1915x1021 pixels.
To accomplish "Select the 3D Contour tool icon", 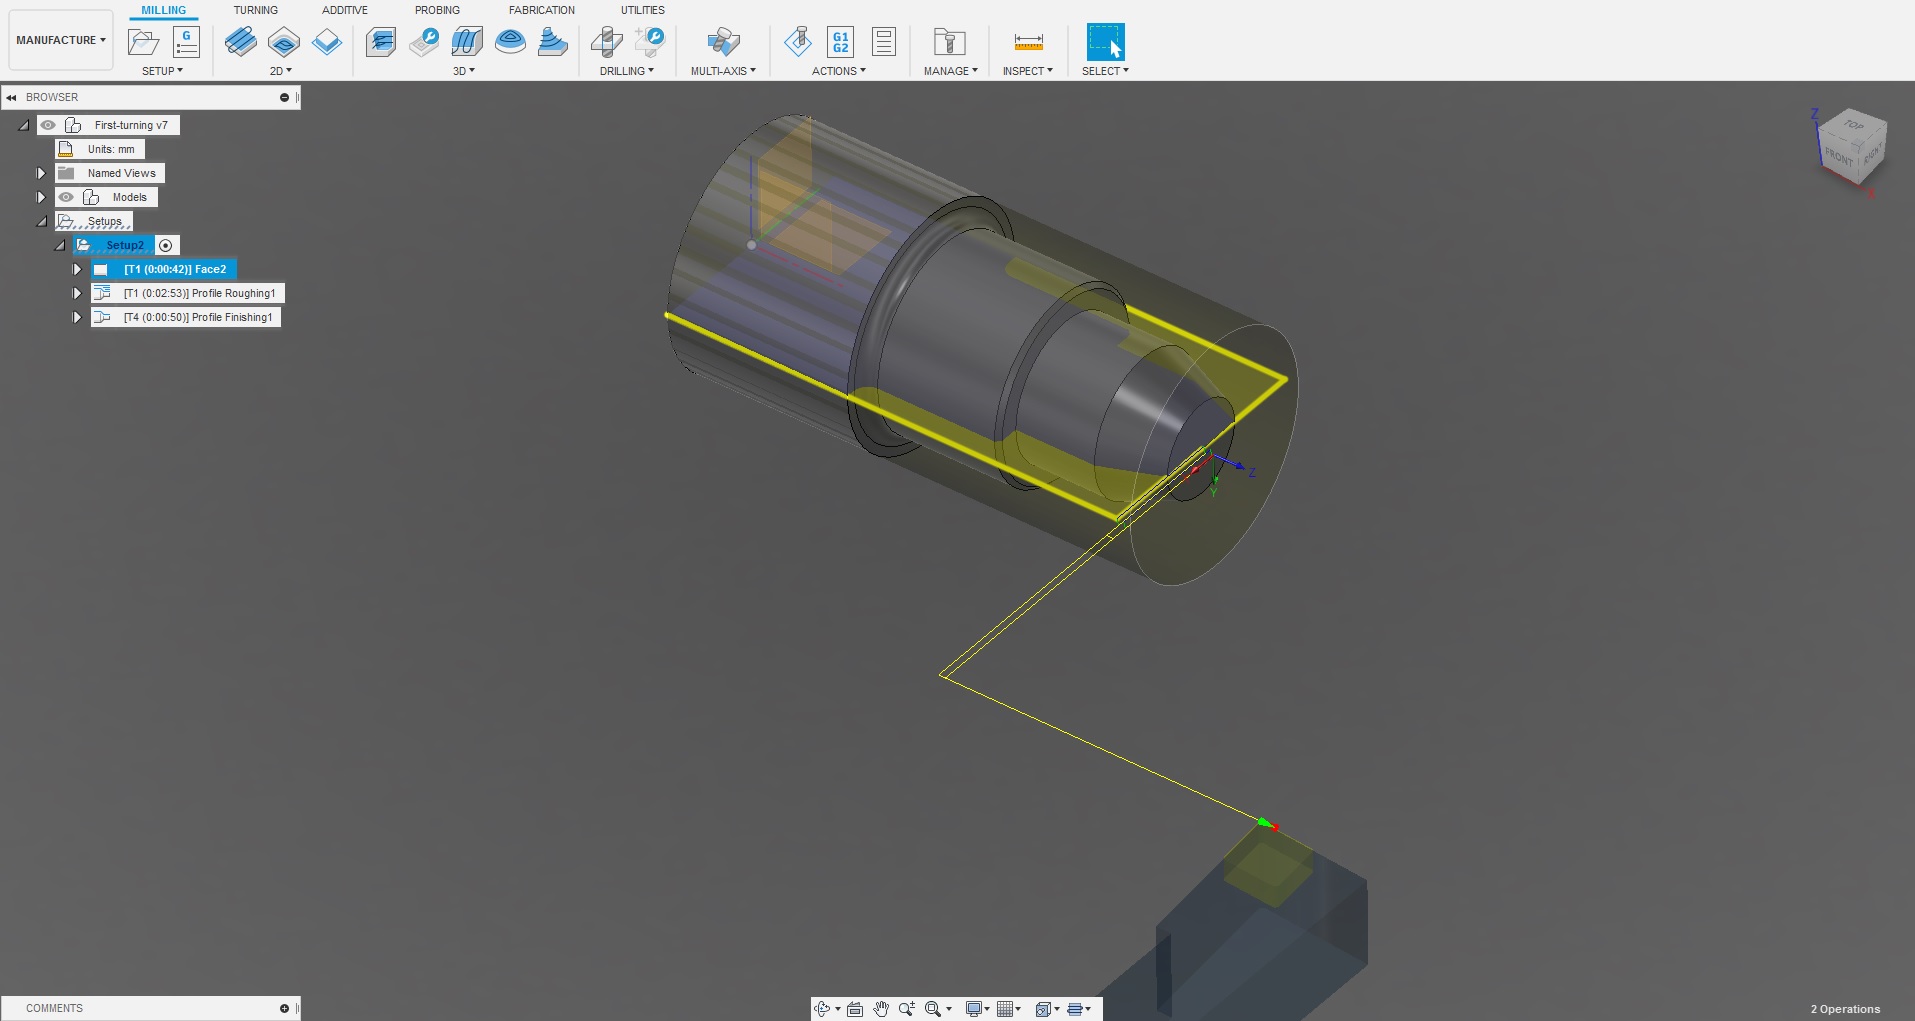I will pos(510,42).
